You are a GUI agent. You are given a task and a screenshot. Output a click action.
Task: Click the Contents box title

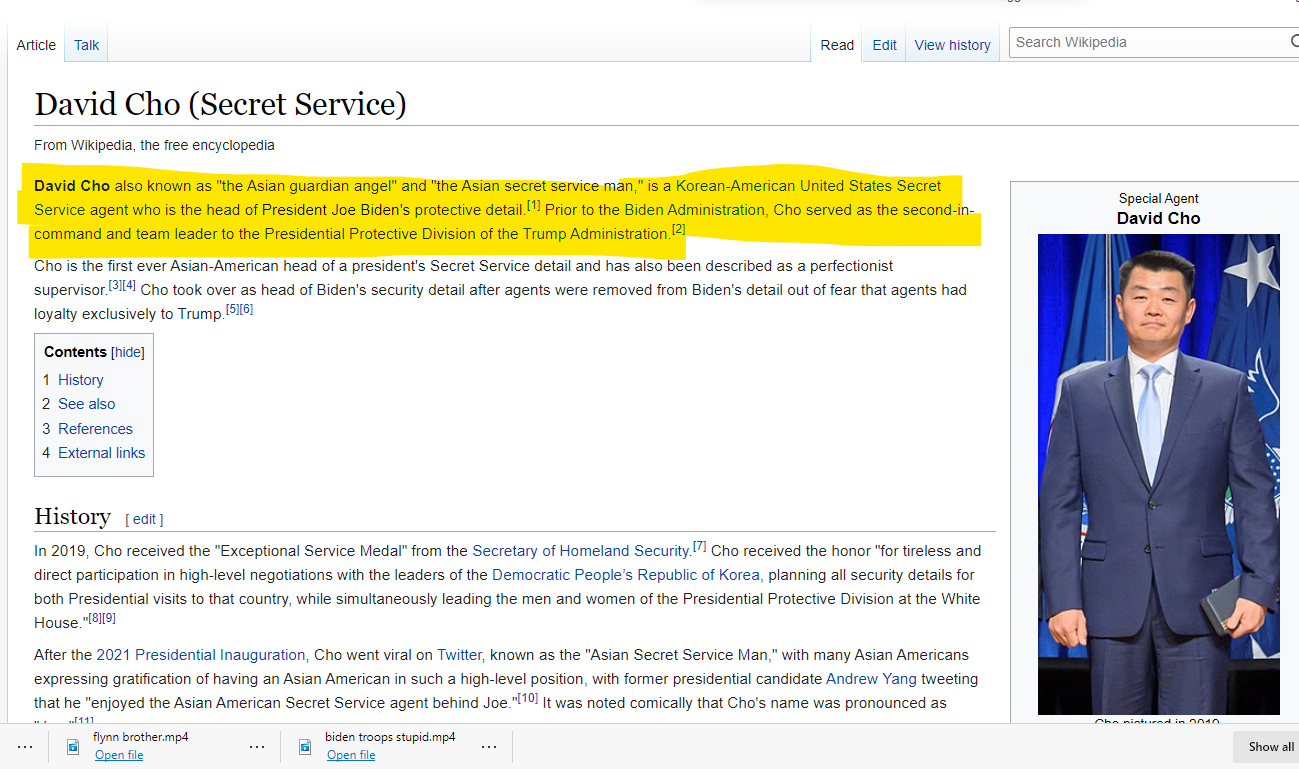[x=75, y=352]
